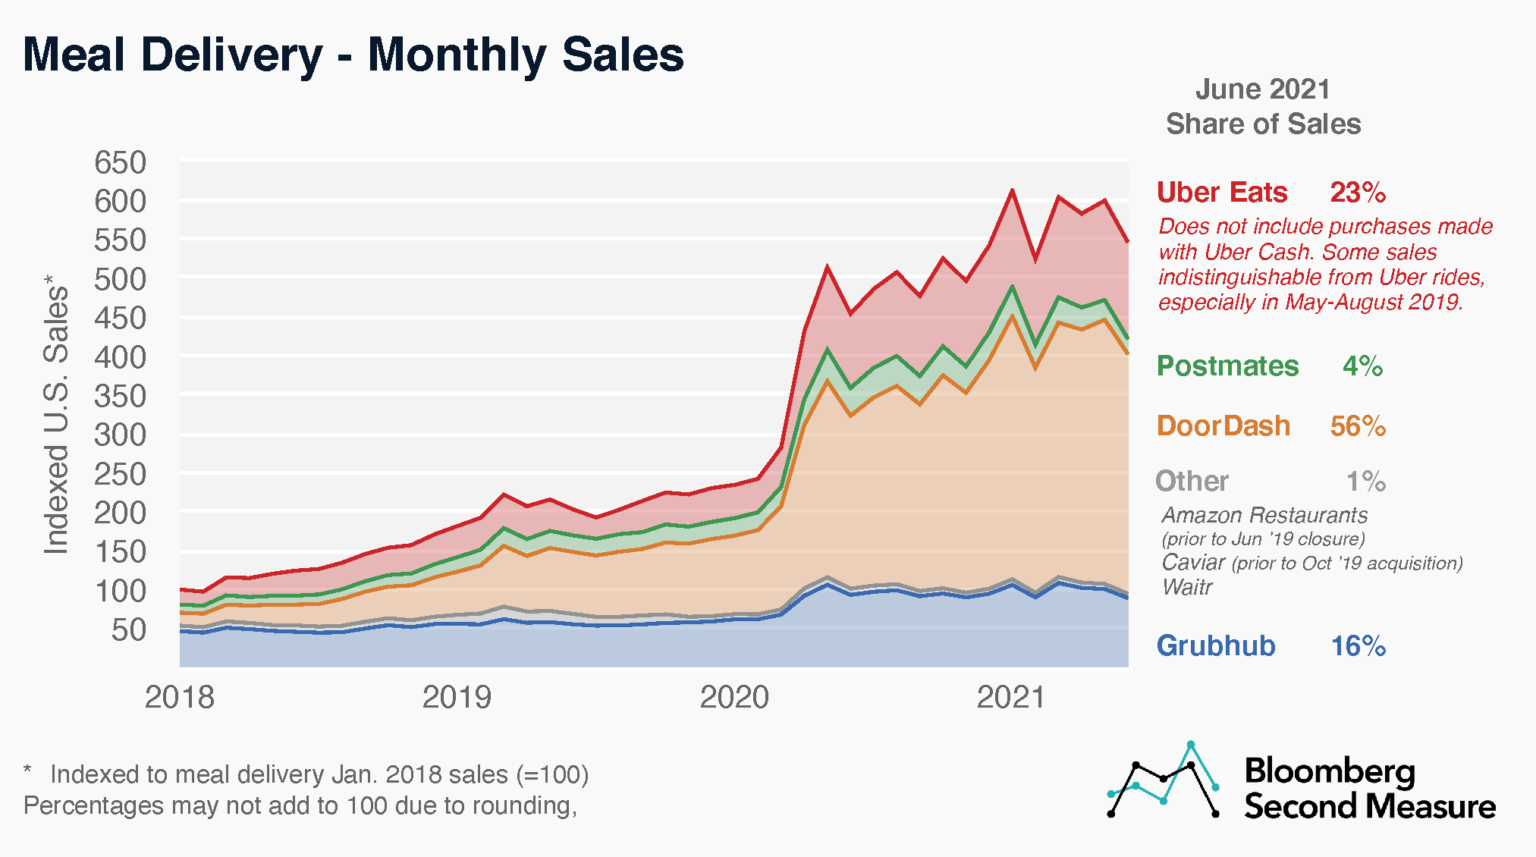Click the "Amazon Restaurants" note text
Image resolution: width=1536 pixels, height=857 pixels.
[1265, 515]
